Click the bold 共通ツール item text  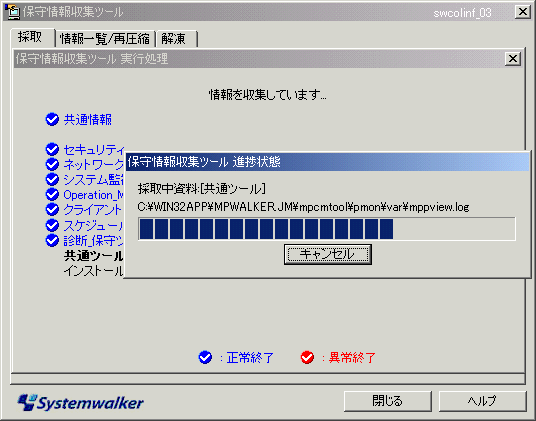click(x=94, y=256)
